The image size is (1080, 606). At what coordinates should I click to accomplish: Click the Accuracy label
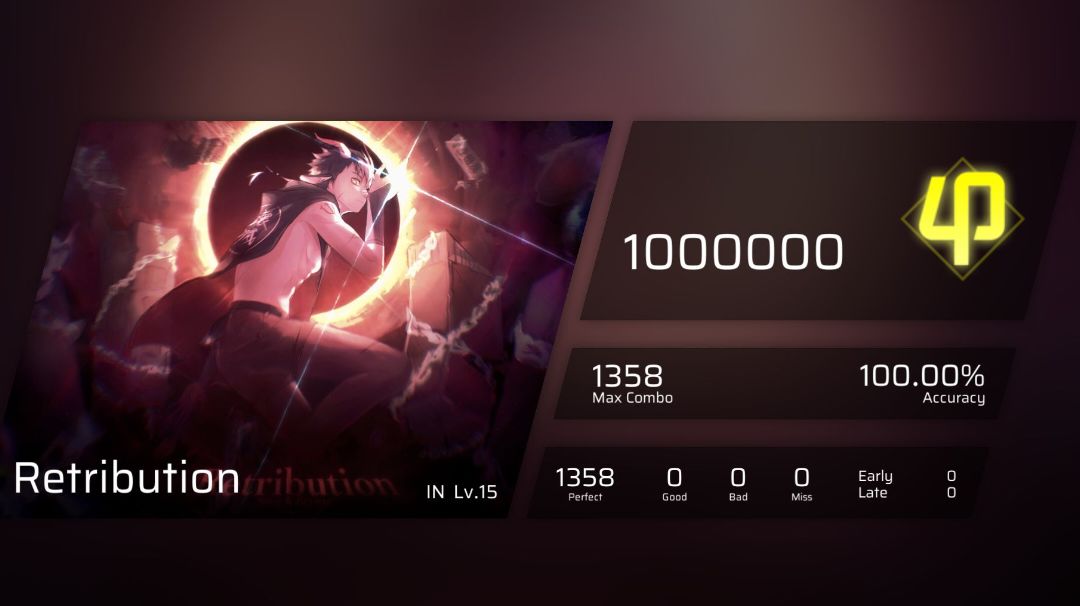(954, 398)
